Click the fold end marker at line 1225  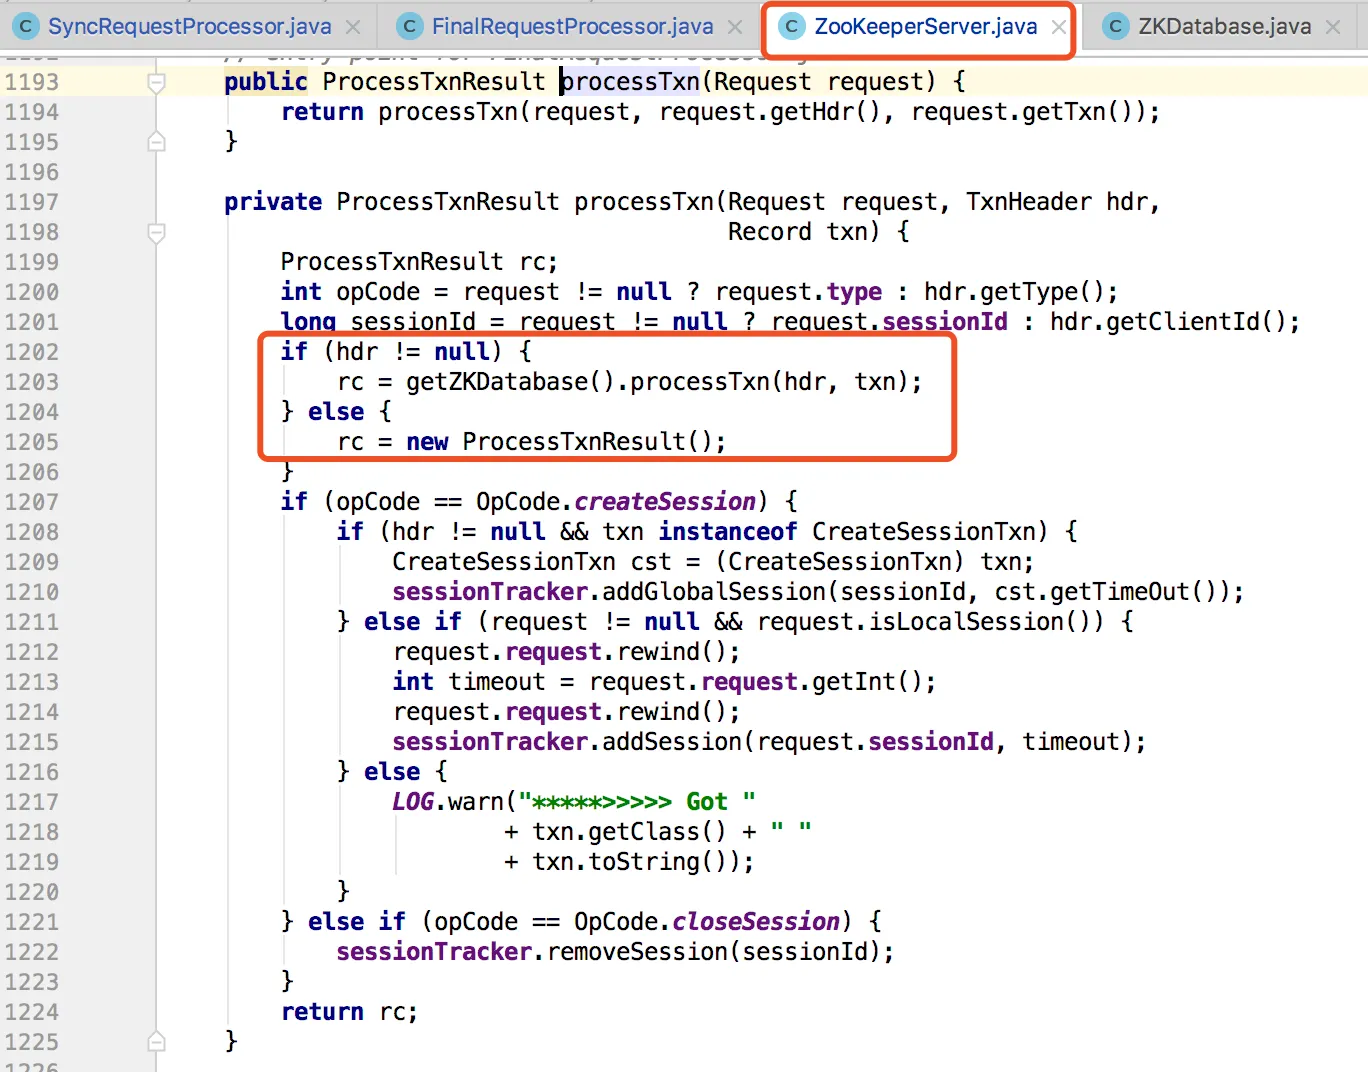(x=156, y=1042)
